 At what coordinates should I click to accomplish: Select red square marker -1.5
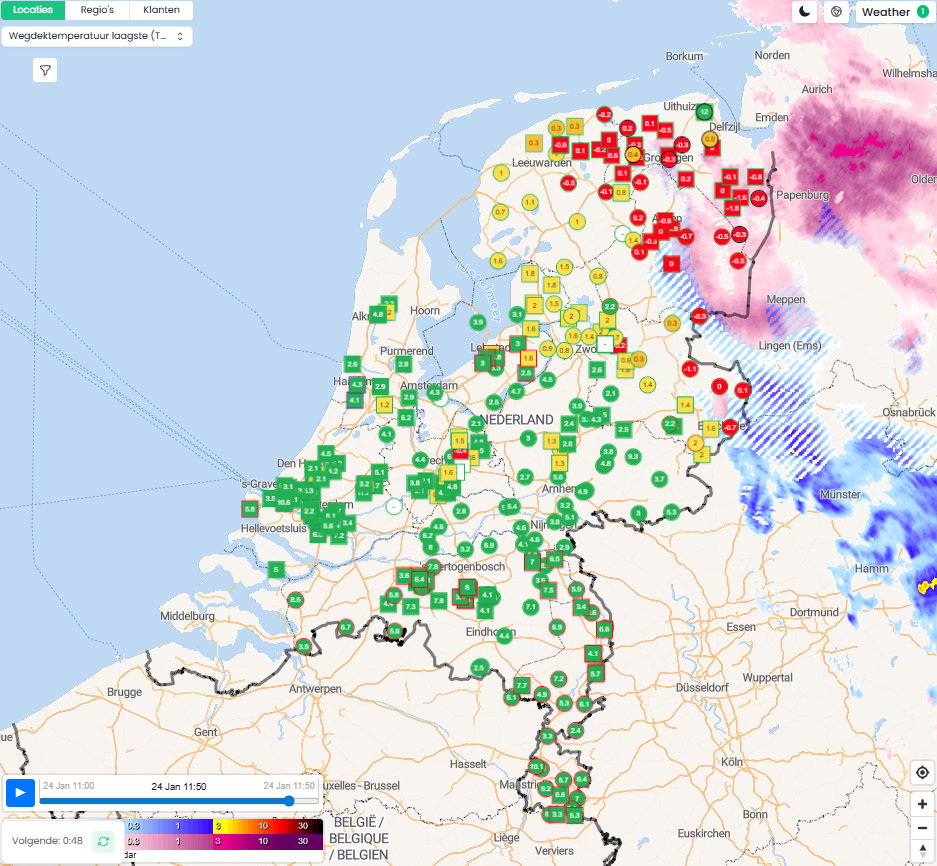point(740,197)
